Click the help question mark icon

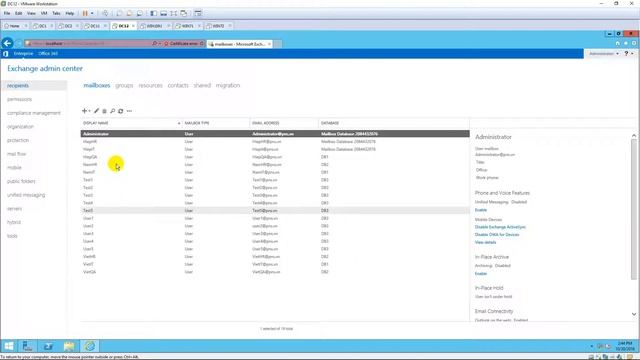[x=627, y=53]
